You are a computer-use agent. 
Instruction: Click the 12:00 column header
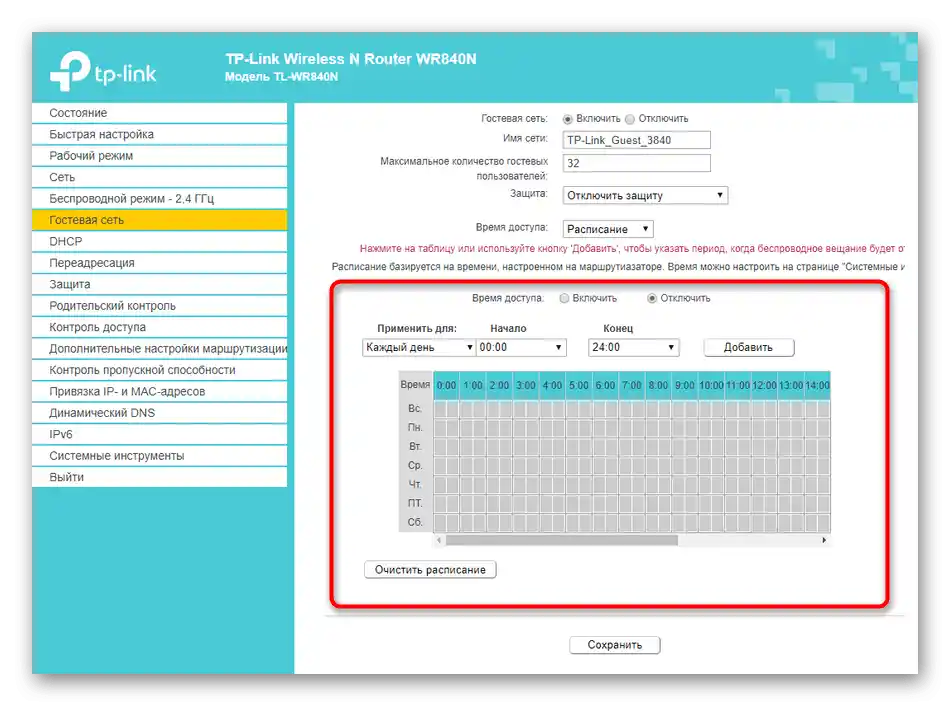point(764,385)
